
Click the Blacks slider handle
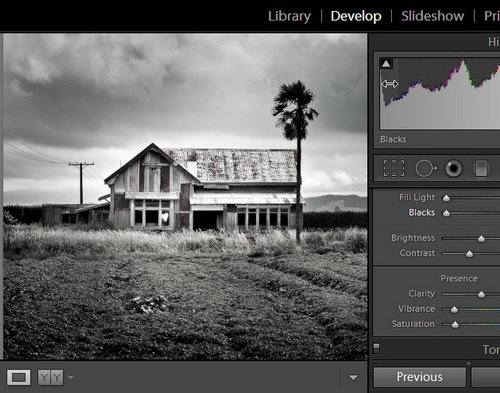click(x=446, y=213)
